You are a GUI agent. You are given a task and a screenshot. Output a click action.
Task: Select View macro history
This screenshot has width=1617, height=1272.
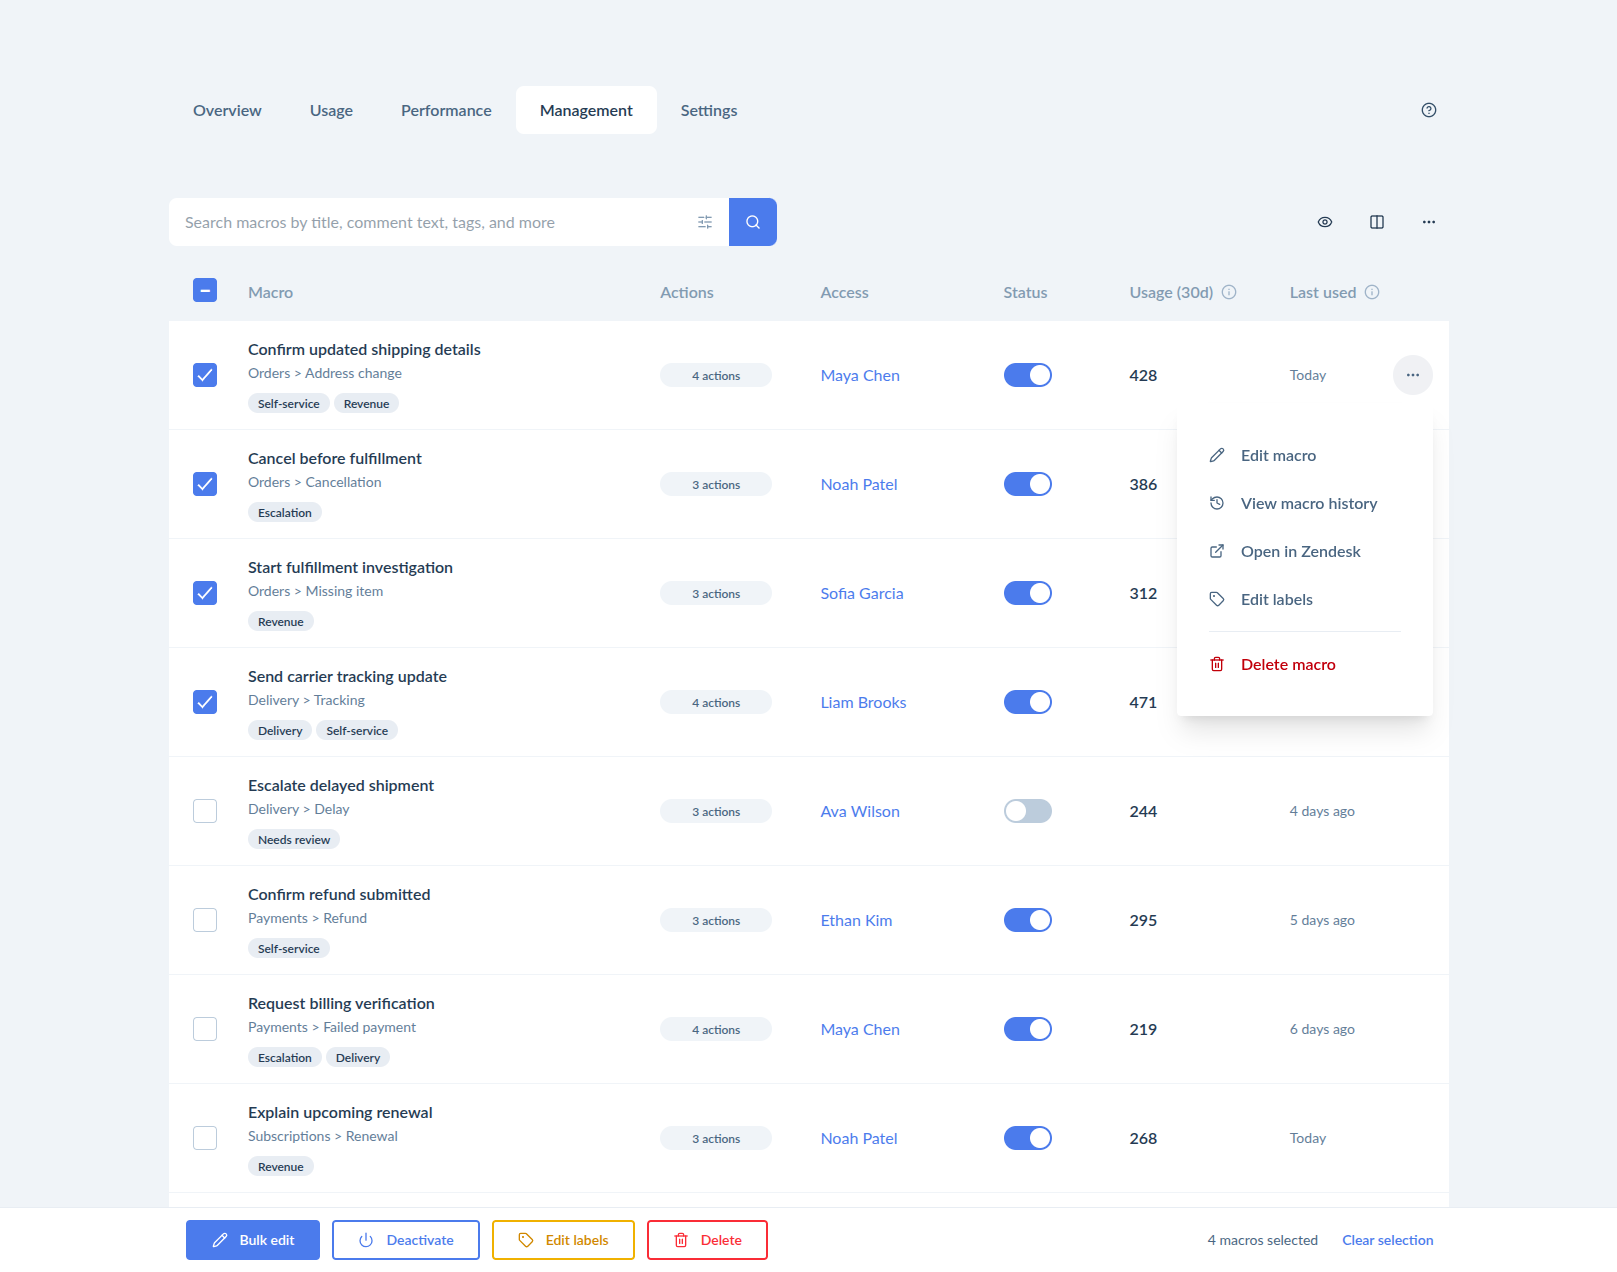click(1305, 503)
